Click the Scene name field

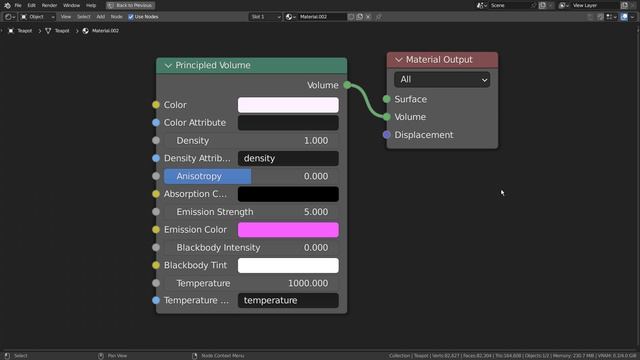tap(510, 5)
